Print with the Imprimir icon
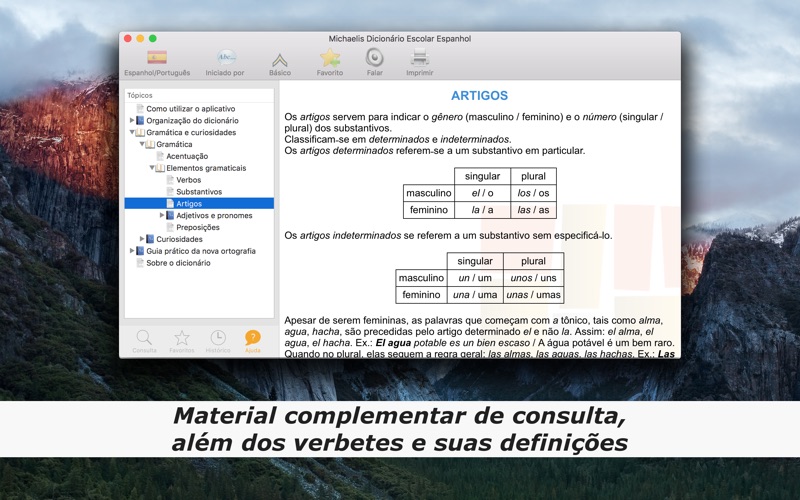Image resolution: width=800 pixels, height=500 pixels. (419, 57)
